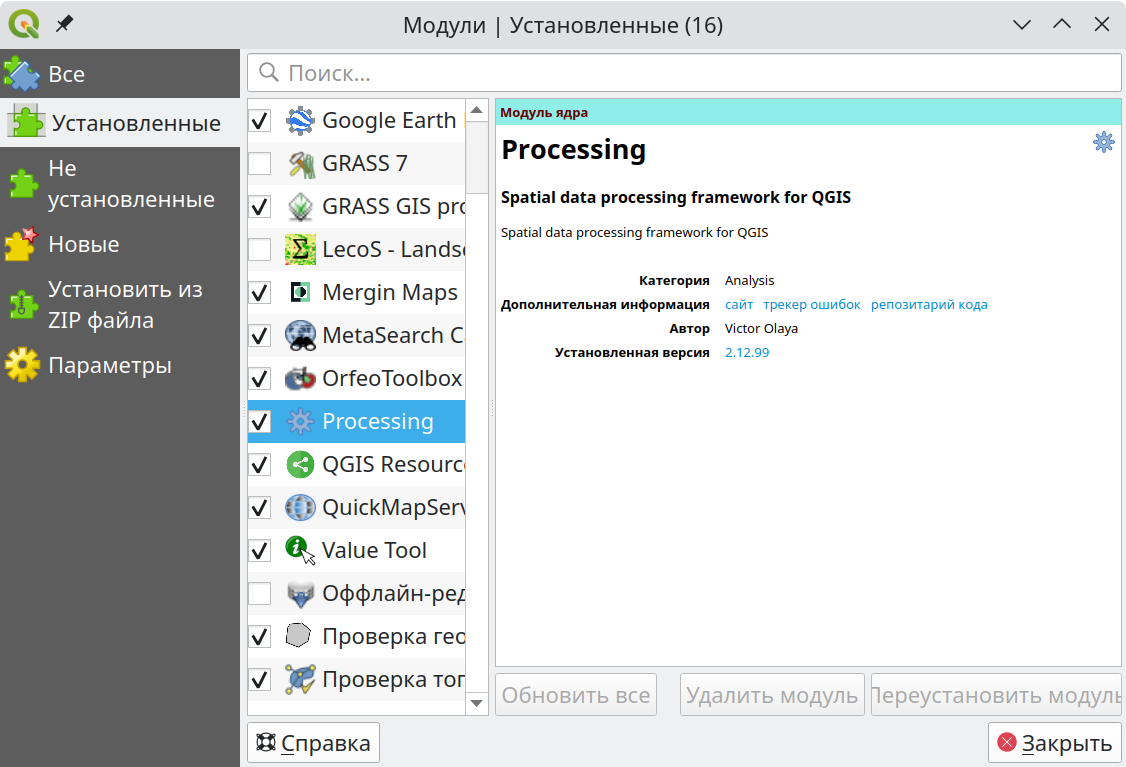
Task: Click the plugin list scroll-up arrow
Action: click(x=476, y=110)
